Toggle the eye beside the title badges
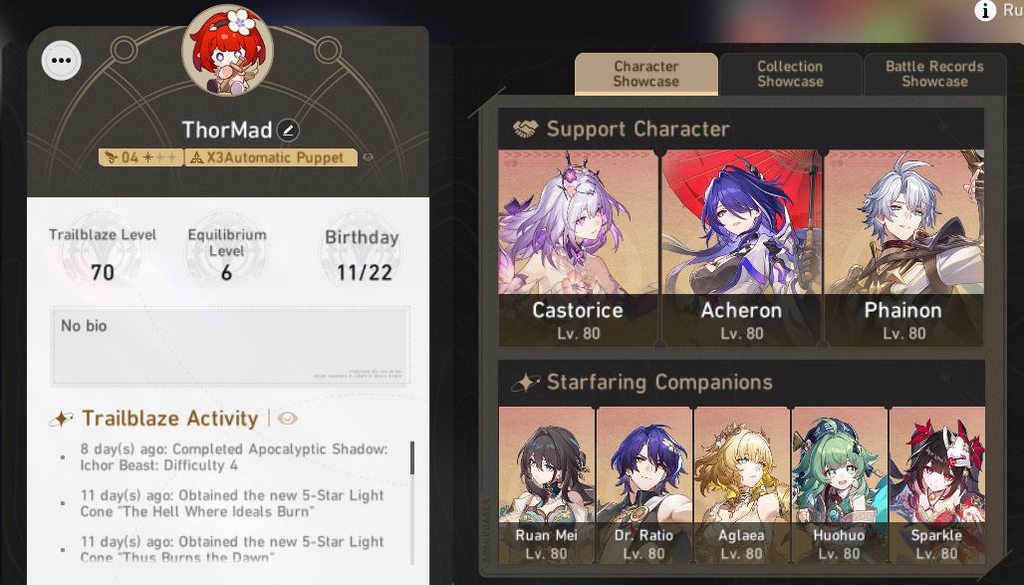 point(368,157)
